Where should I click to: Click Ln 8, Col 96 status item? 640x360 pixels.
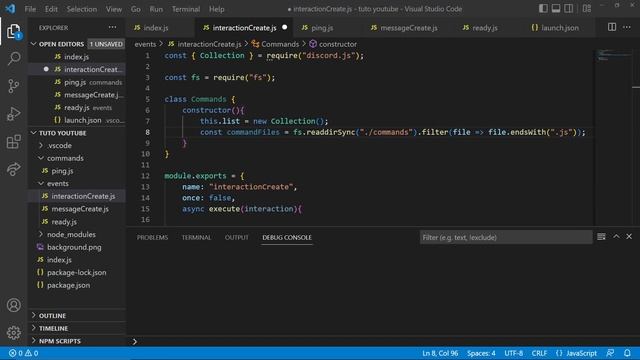440,353
